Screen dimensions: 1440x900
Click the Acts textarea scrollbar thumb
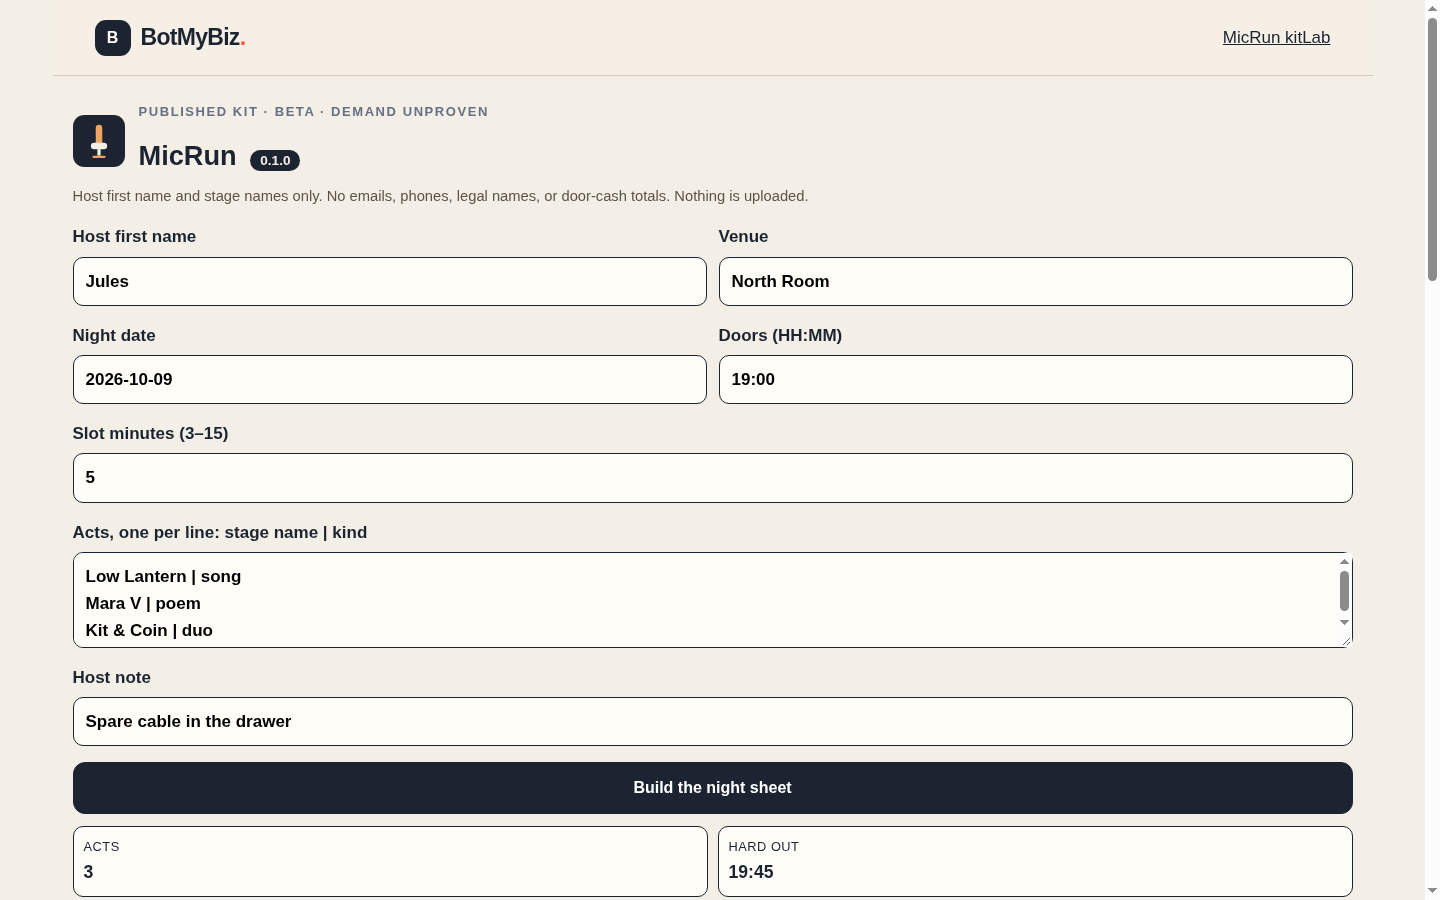click(x=1344, y=591)
